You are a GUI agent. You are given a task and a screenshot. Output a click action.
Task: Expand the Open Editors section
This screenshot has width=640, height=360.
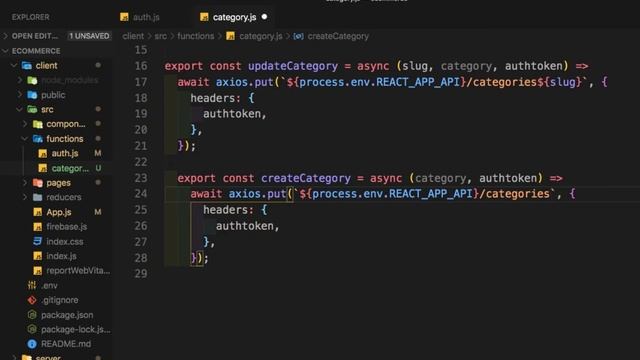(6, 36)
